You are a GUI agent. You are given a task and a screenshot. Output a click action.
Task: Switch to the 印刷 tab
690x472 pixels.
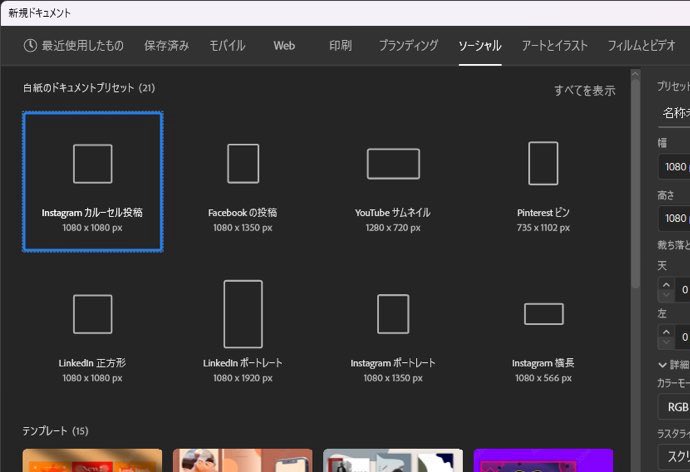point(340,46)
